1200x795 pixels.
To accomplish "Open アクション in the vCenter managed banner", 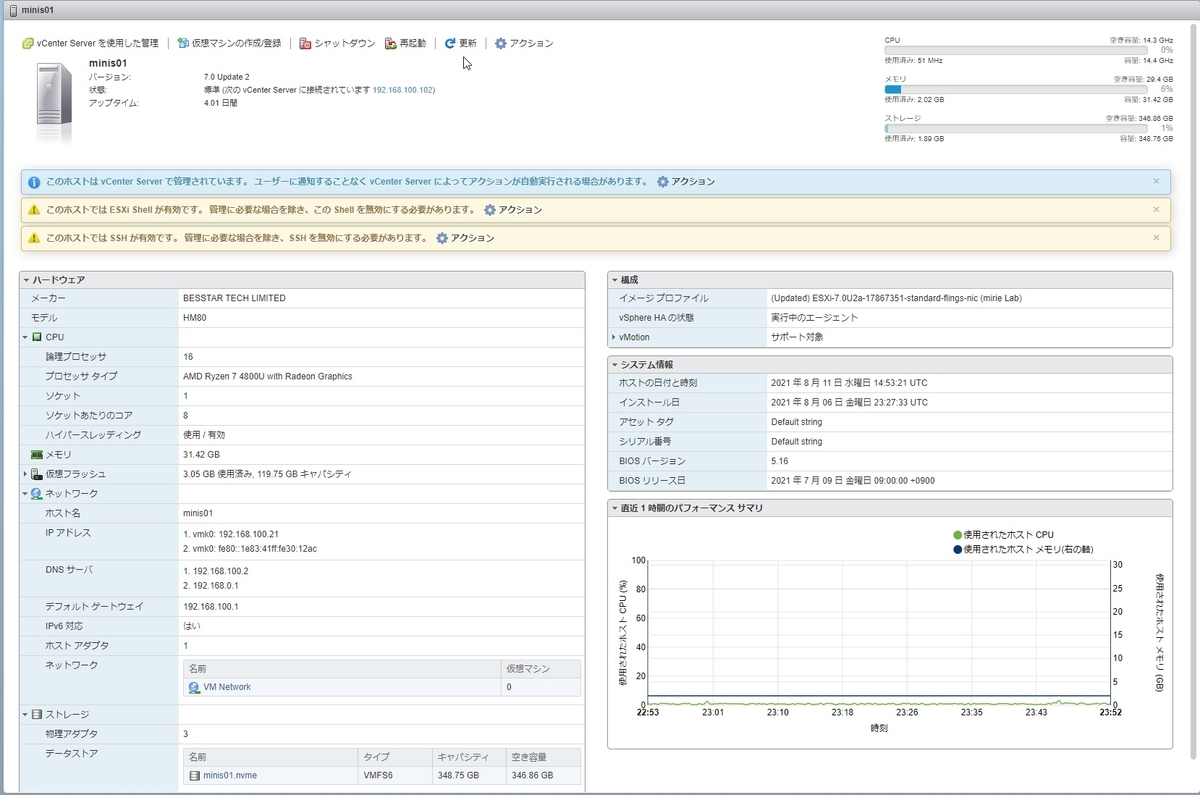I will click(x=686, y=182).
